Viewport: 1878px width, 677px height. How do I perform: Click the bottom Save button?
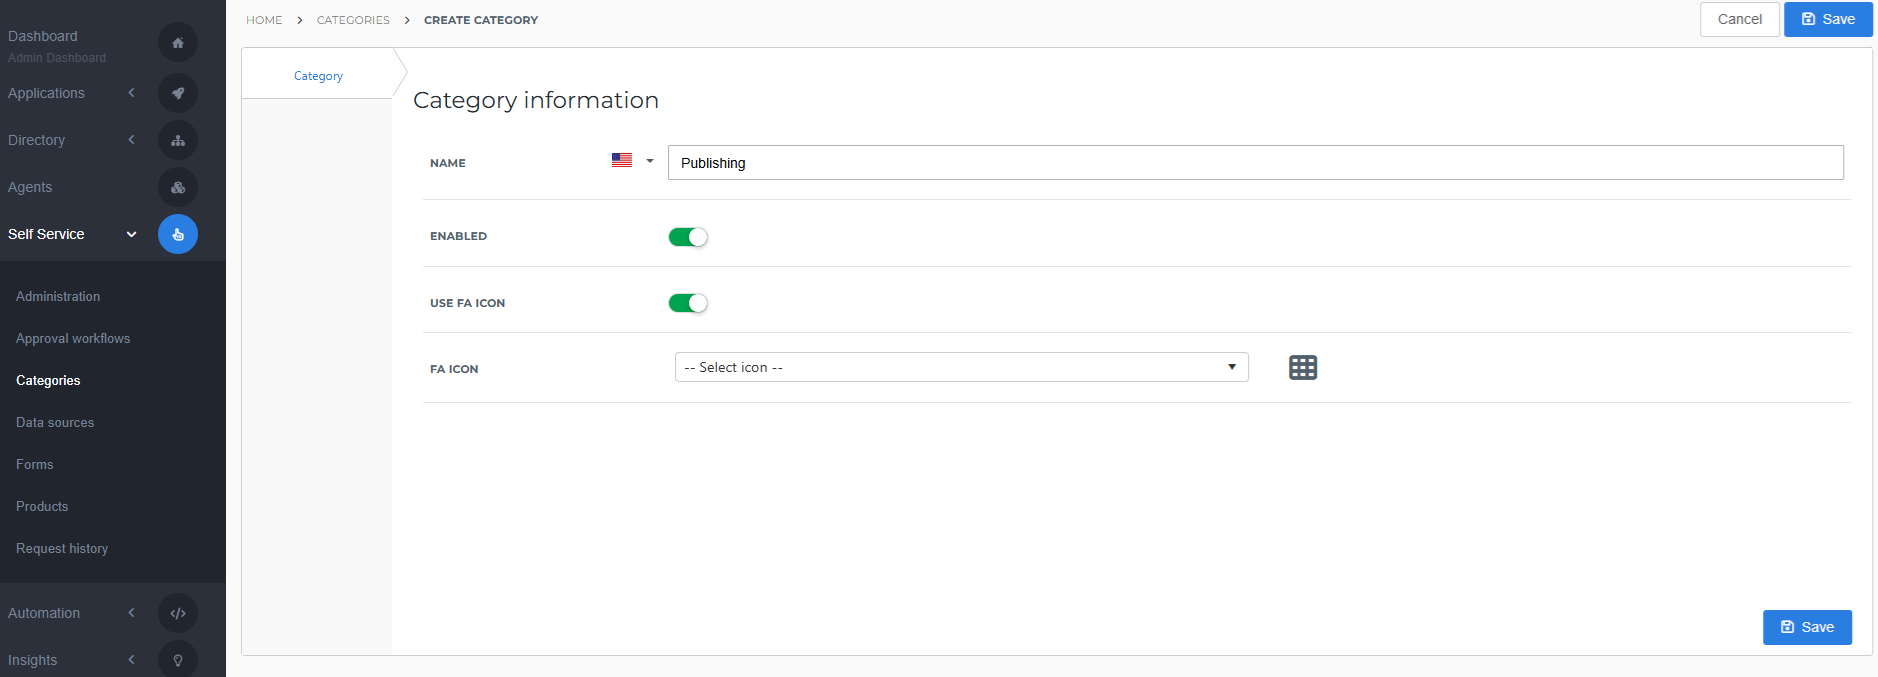click(1806, 627)
